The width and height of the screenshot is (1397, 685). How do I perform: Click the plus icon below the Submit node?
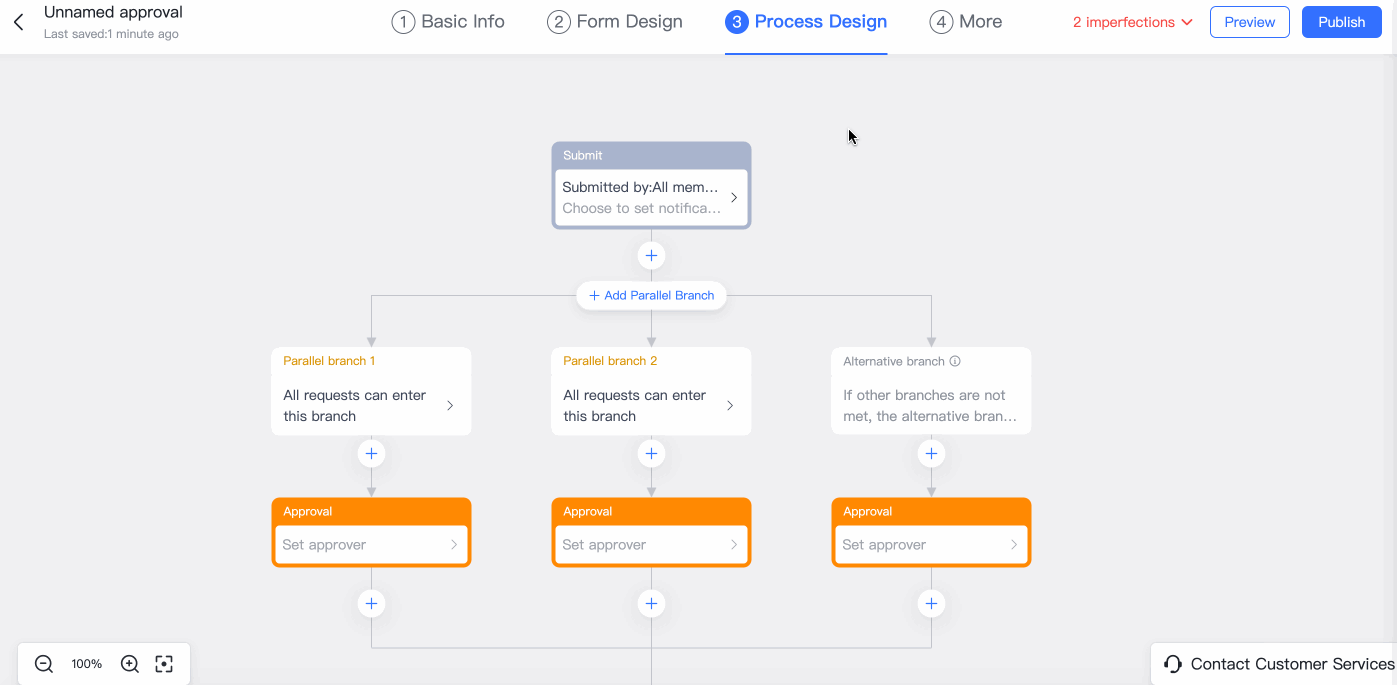point(651,255)
